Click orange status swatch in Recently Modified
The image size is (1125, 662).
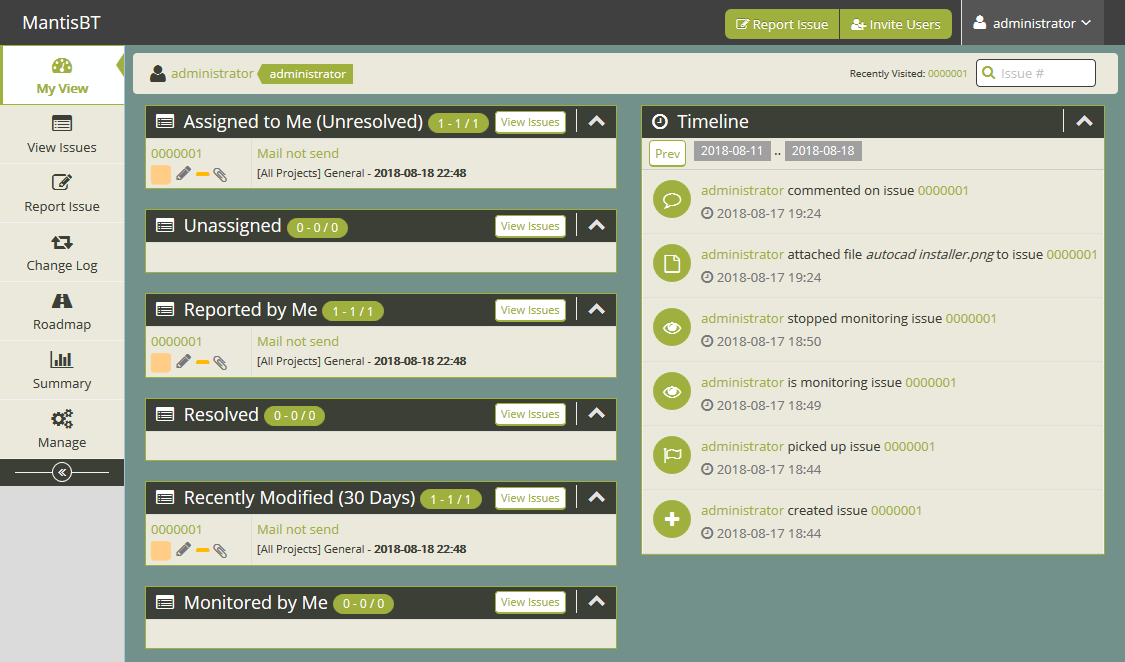[x=161, y=550]
